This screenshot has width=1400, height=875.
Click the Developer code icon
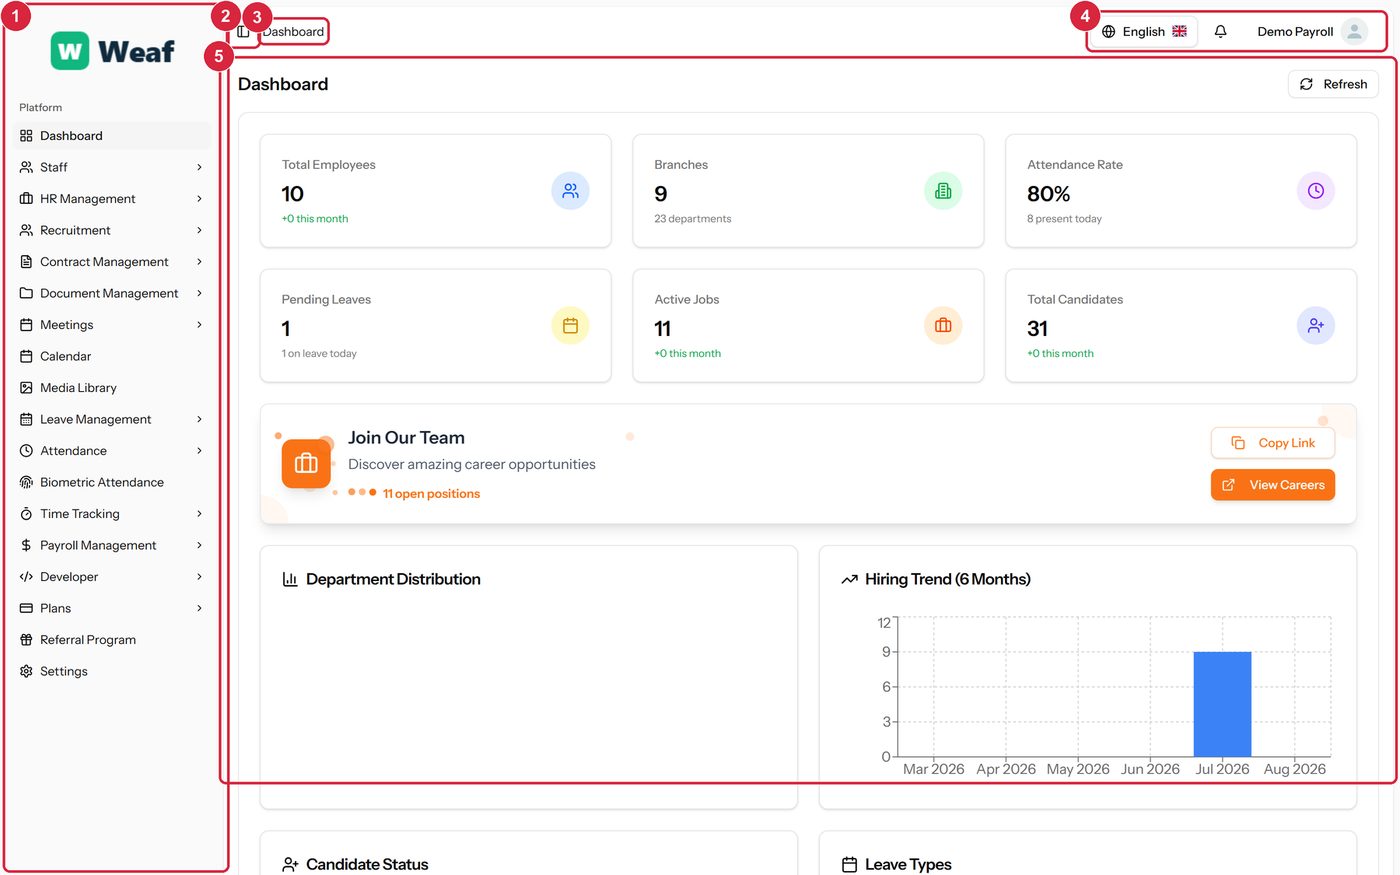coord(26,577)
